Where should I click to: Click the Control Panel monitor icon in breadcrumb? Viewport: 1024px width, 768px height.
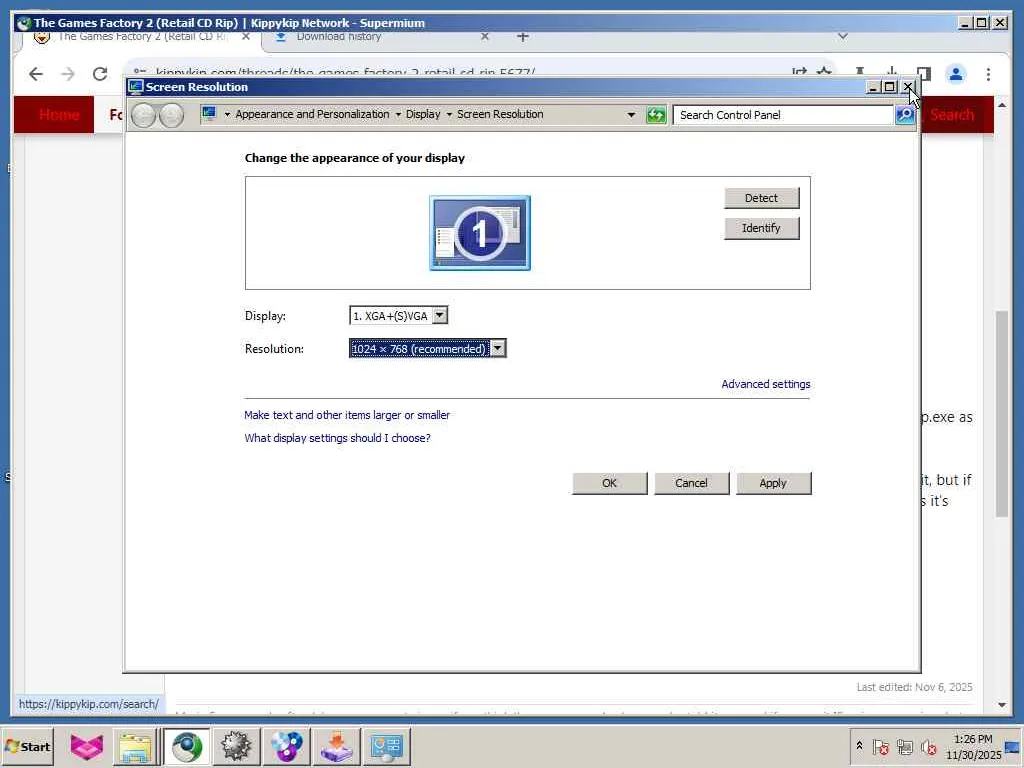209,114
